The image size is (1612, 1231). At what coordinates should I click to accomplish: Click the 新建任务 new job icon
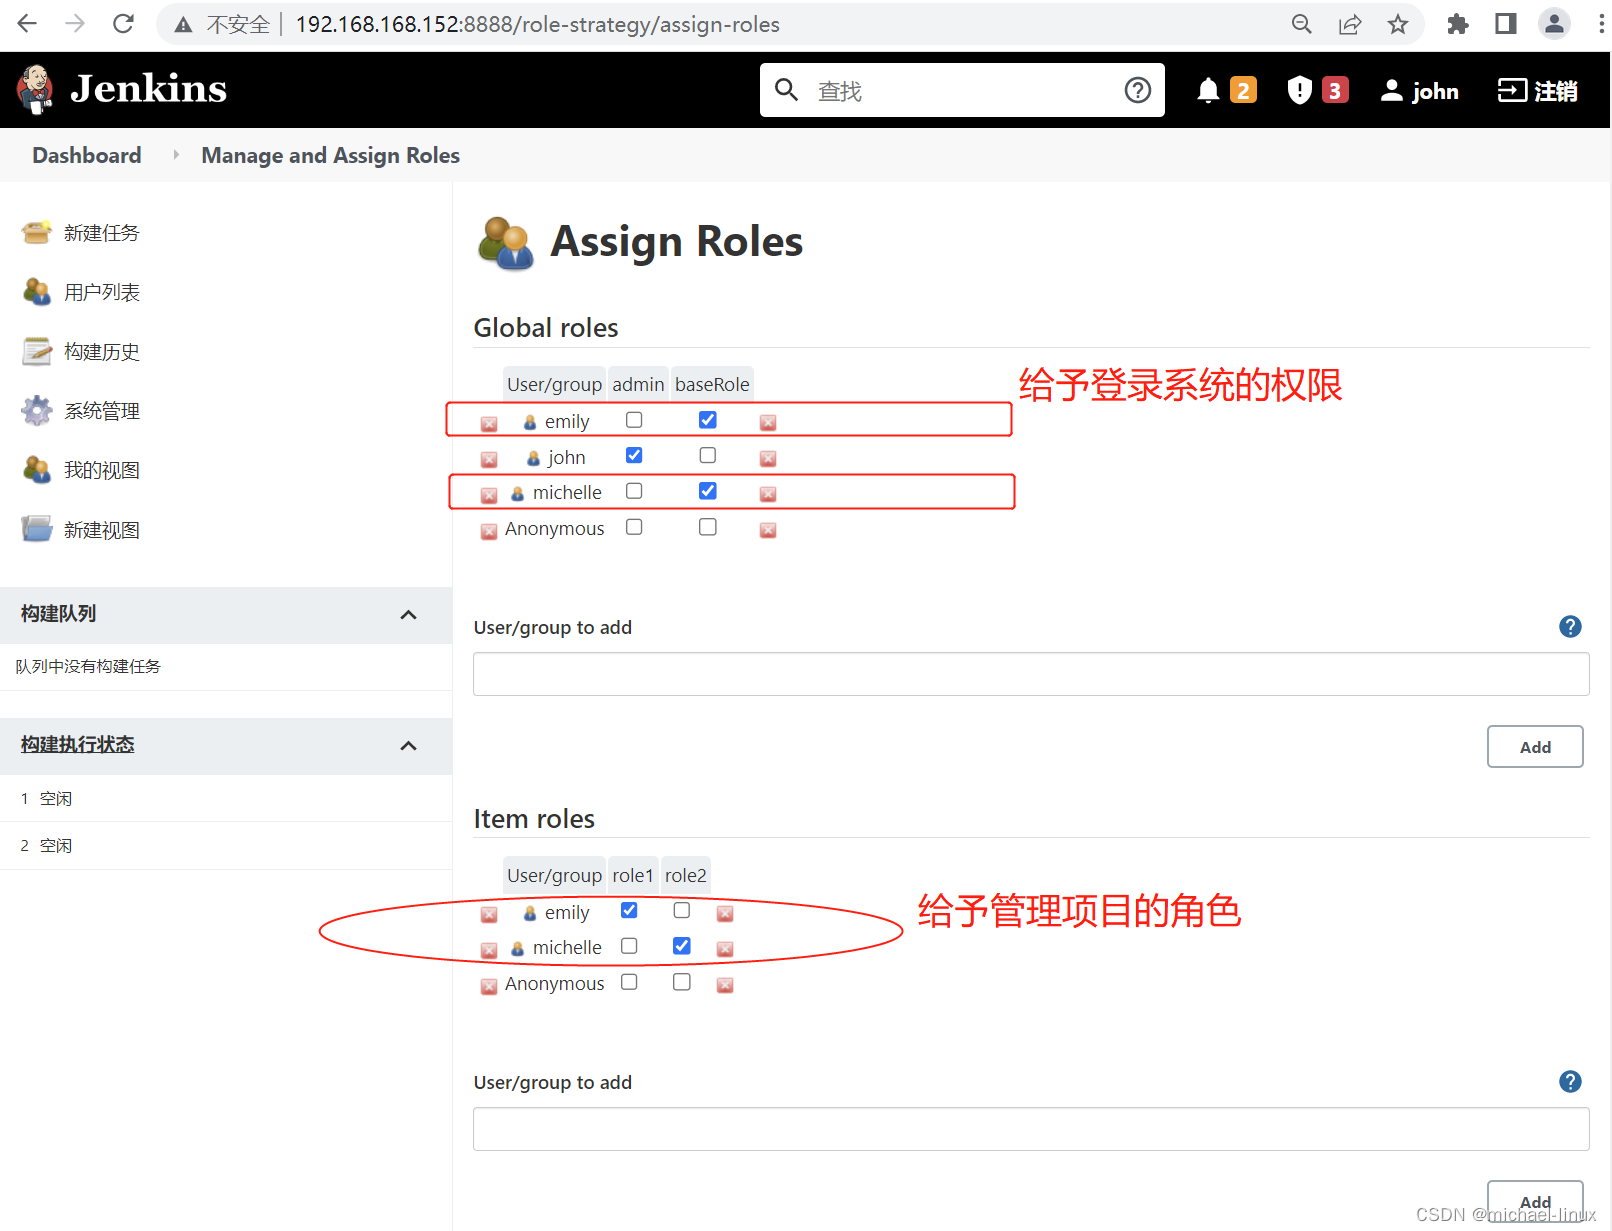[37, 232]
